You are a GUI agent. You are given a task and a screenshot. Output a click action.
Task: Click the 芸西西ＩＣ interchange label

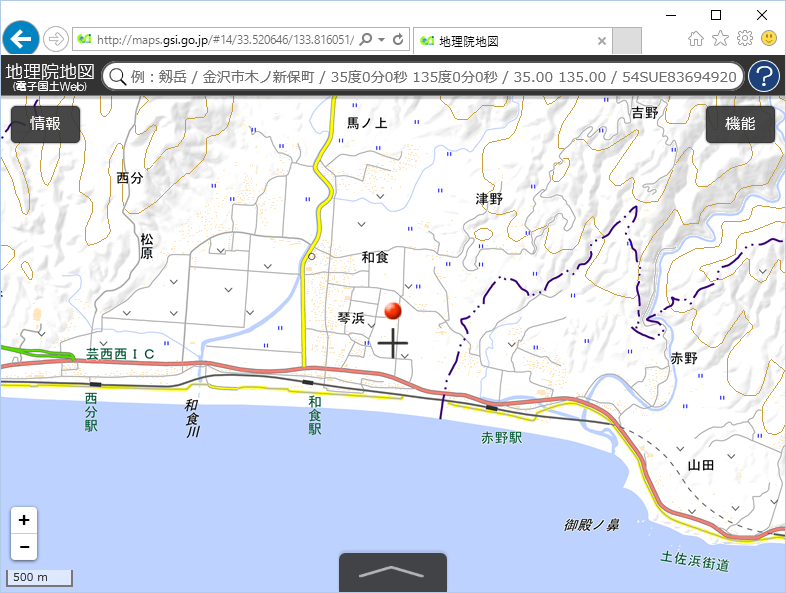pyautogui.click(x=120, y=354)
